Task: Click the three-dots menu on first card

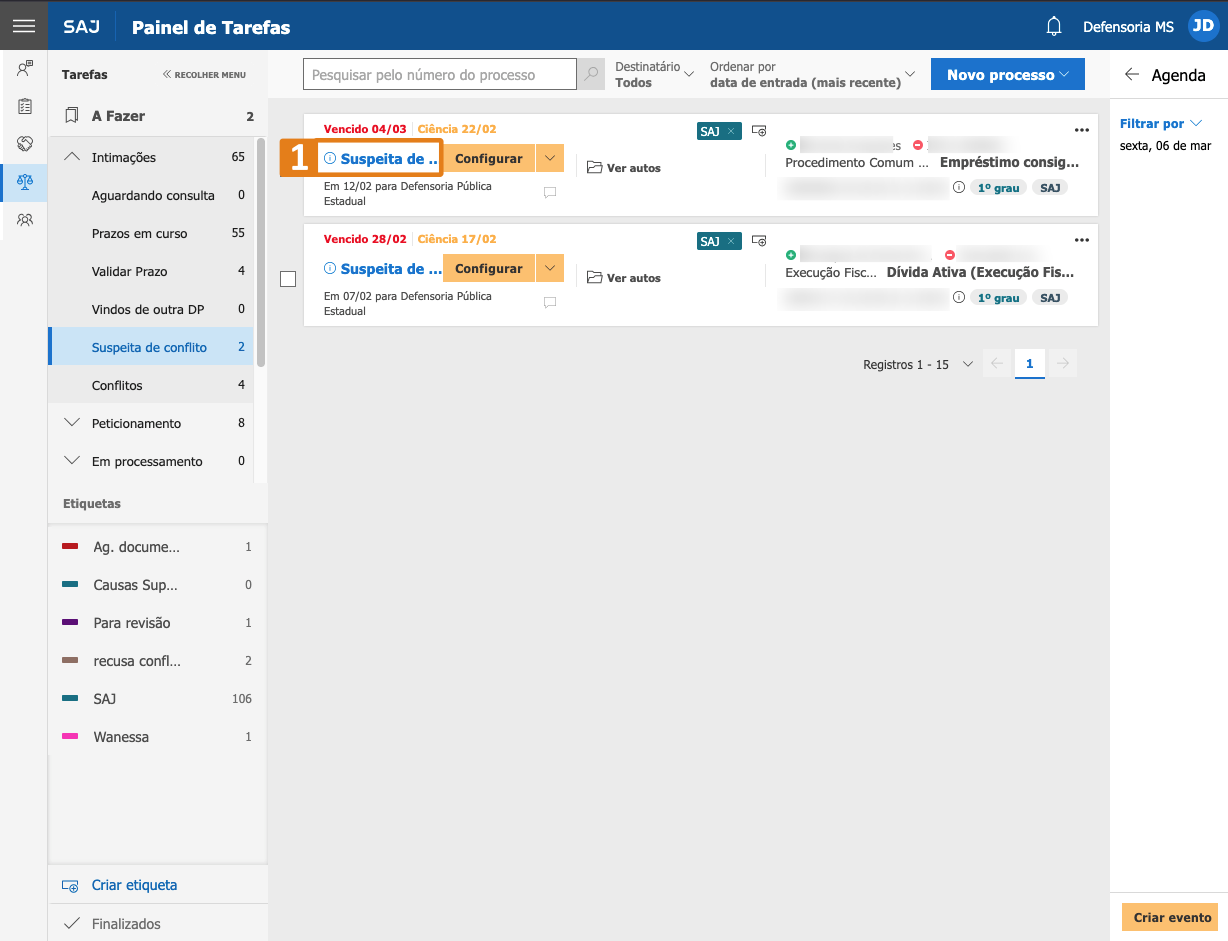Action: pyautogui.click(x=1081, y=130)
